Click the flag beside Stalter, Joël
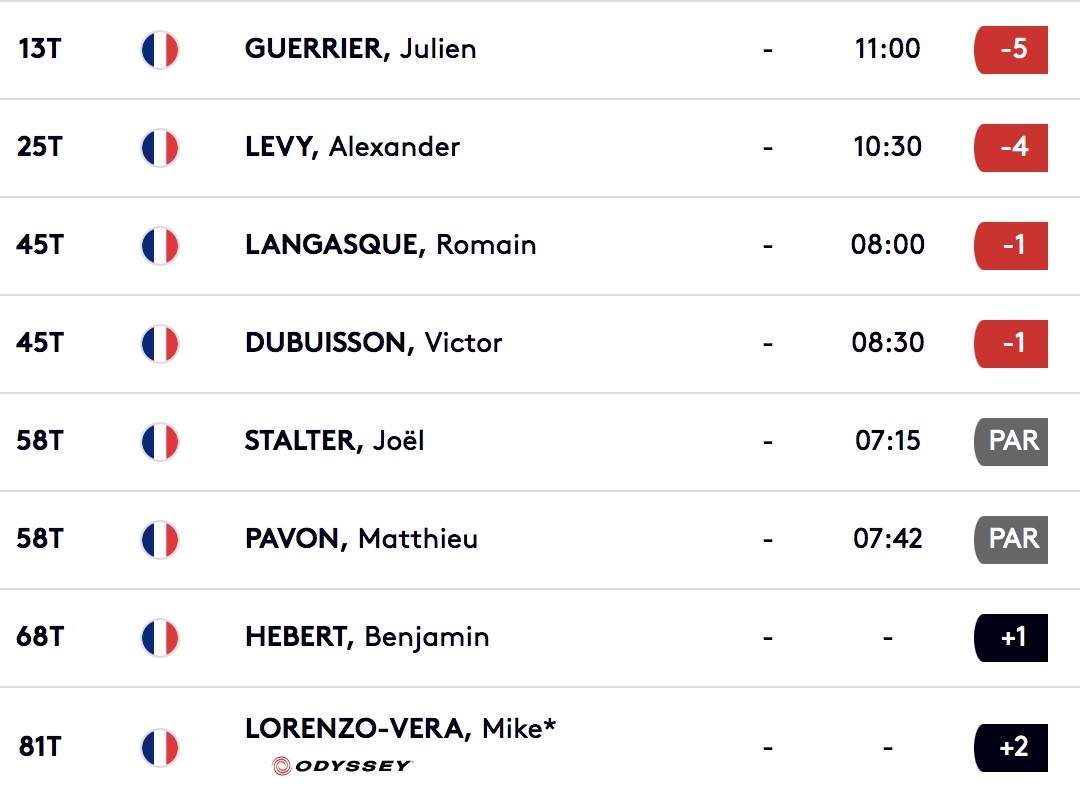Viewport: 1080px width, 808px height. 160,442
